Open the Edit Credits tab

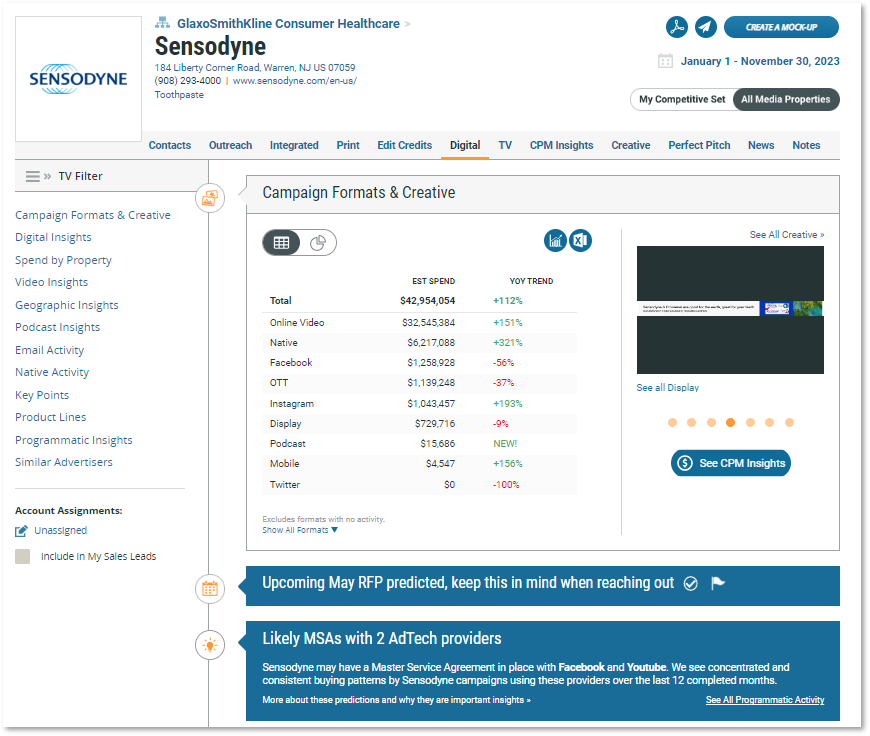click(404, 145)
